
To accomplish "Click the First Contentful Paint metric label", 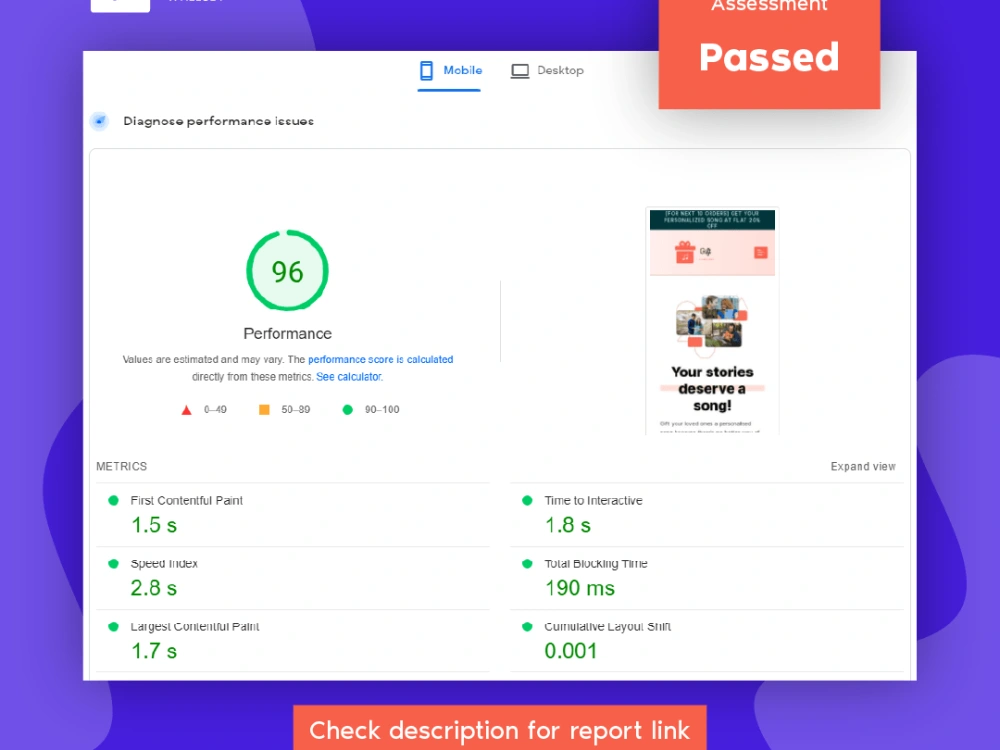I will pos(186,501).
